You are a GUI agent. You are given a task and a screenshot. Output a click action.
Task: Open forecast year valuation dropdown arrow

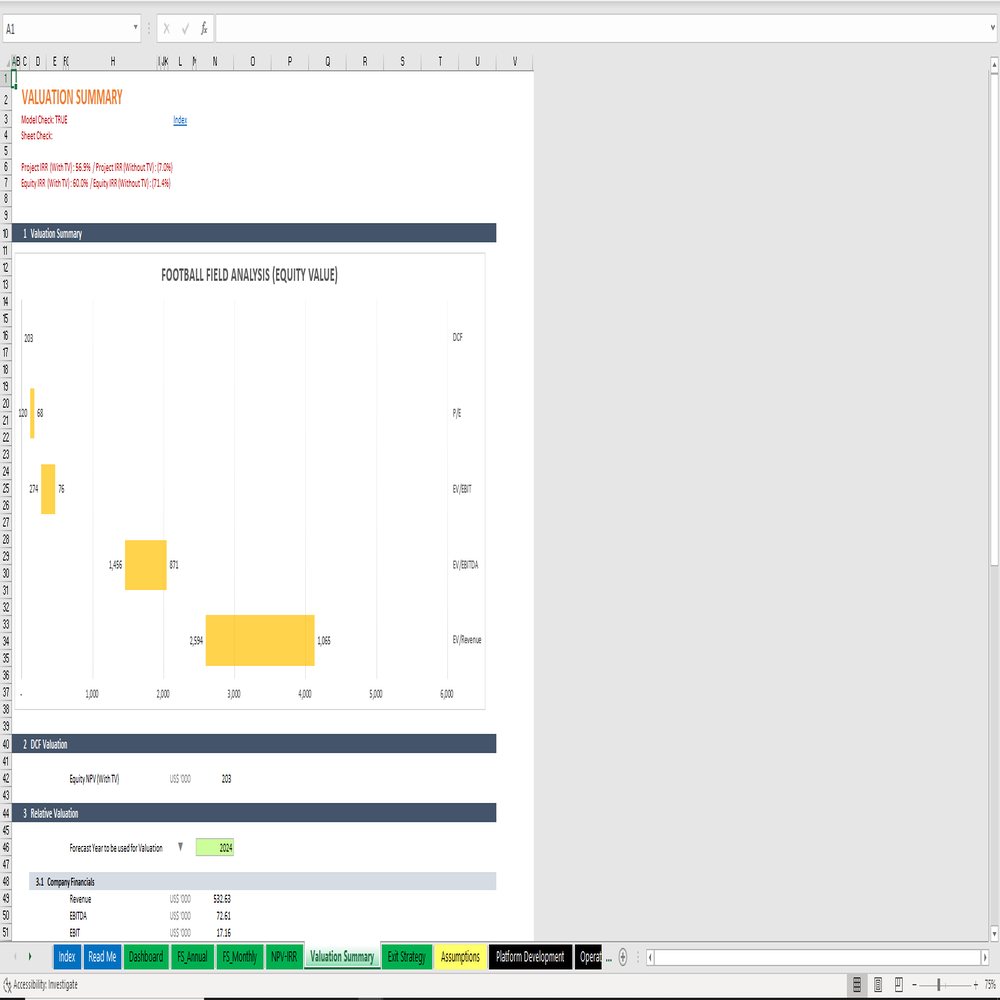[x=180, y=847]
